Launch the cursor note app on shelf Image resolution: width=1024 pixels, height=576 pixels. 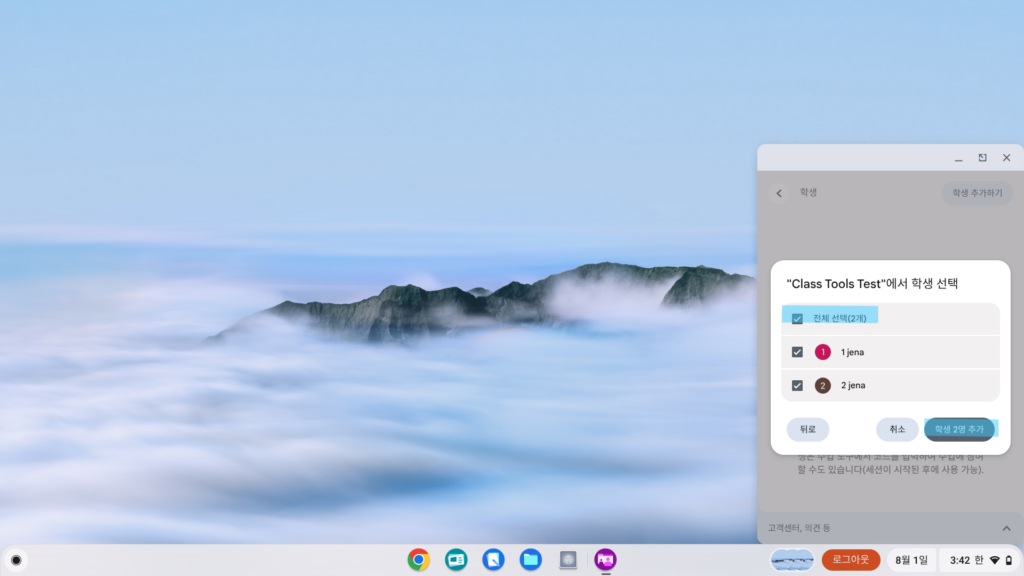[493, 560]
